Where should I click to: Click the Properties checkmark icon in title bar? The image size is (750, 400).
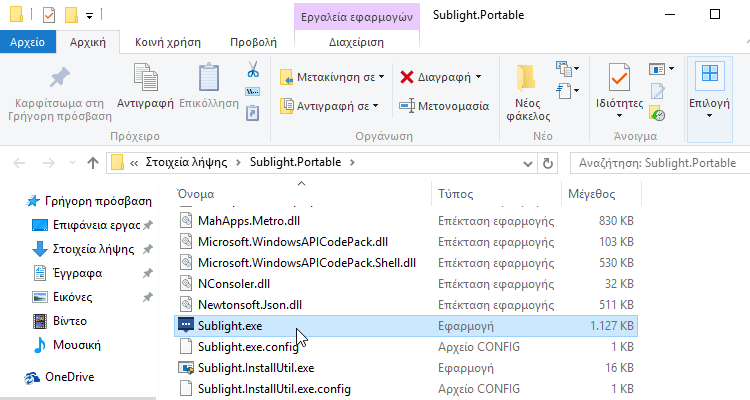point(49,15)
